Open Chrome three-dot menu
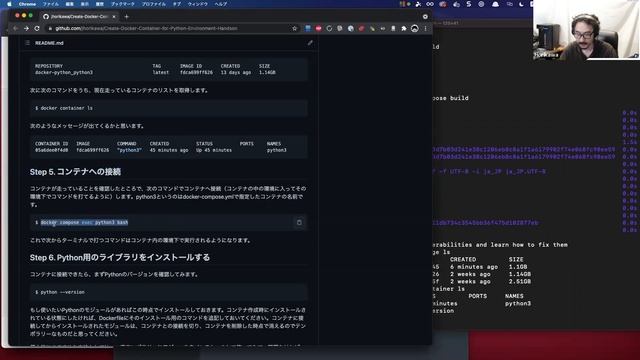The height and width of the screenshot is (360, 640). click(x=425, y=28)
